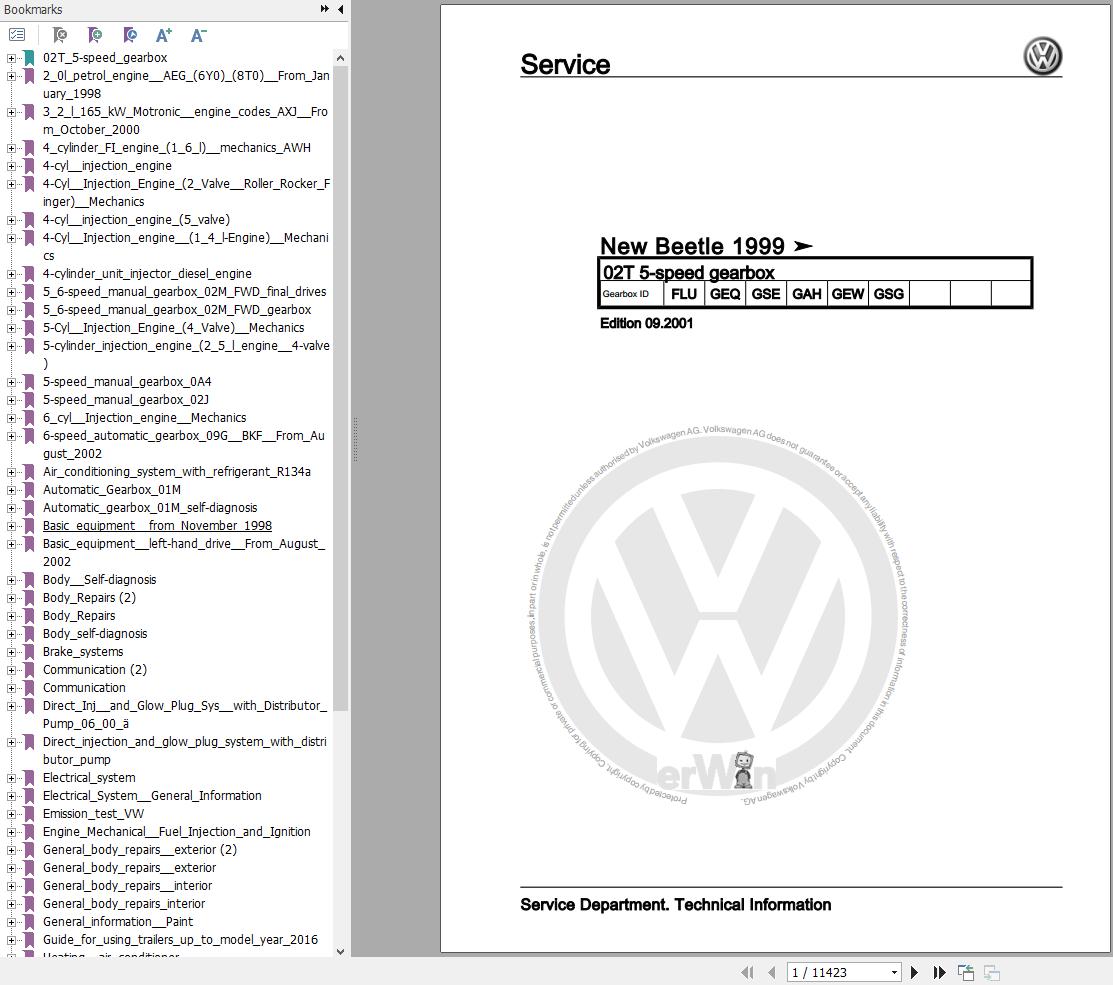The width and height of the screenshot is (1113, 985).
Task: Jump to the last page
Action: tap(939, 972)
